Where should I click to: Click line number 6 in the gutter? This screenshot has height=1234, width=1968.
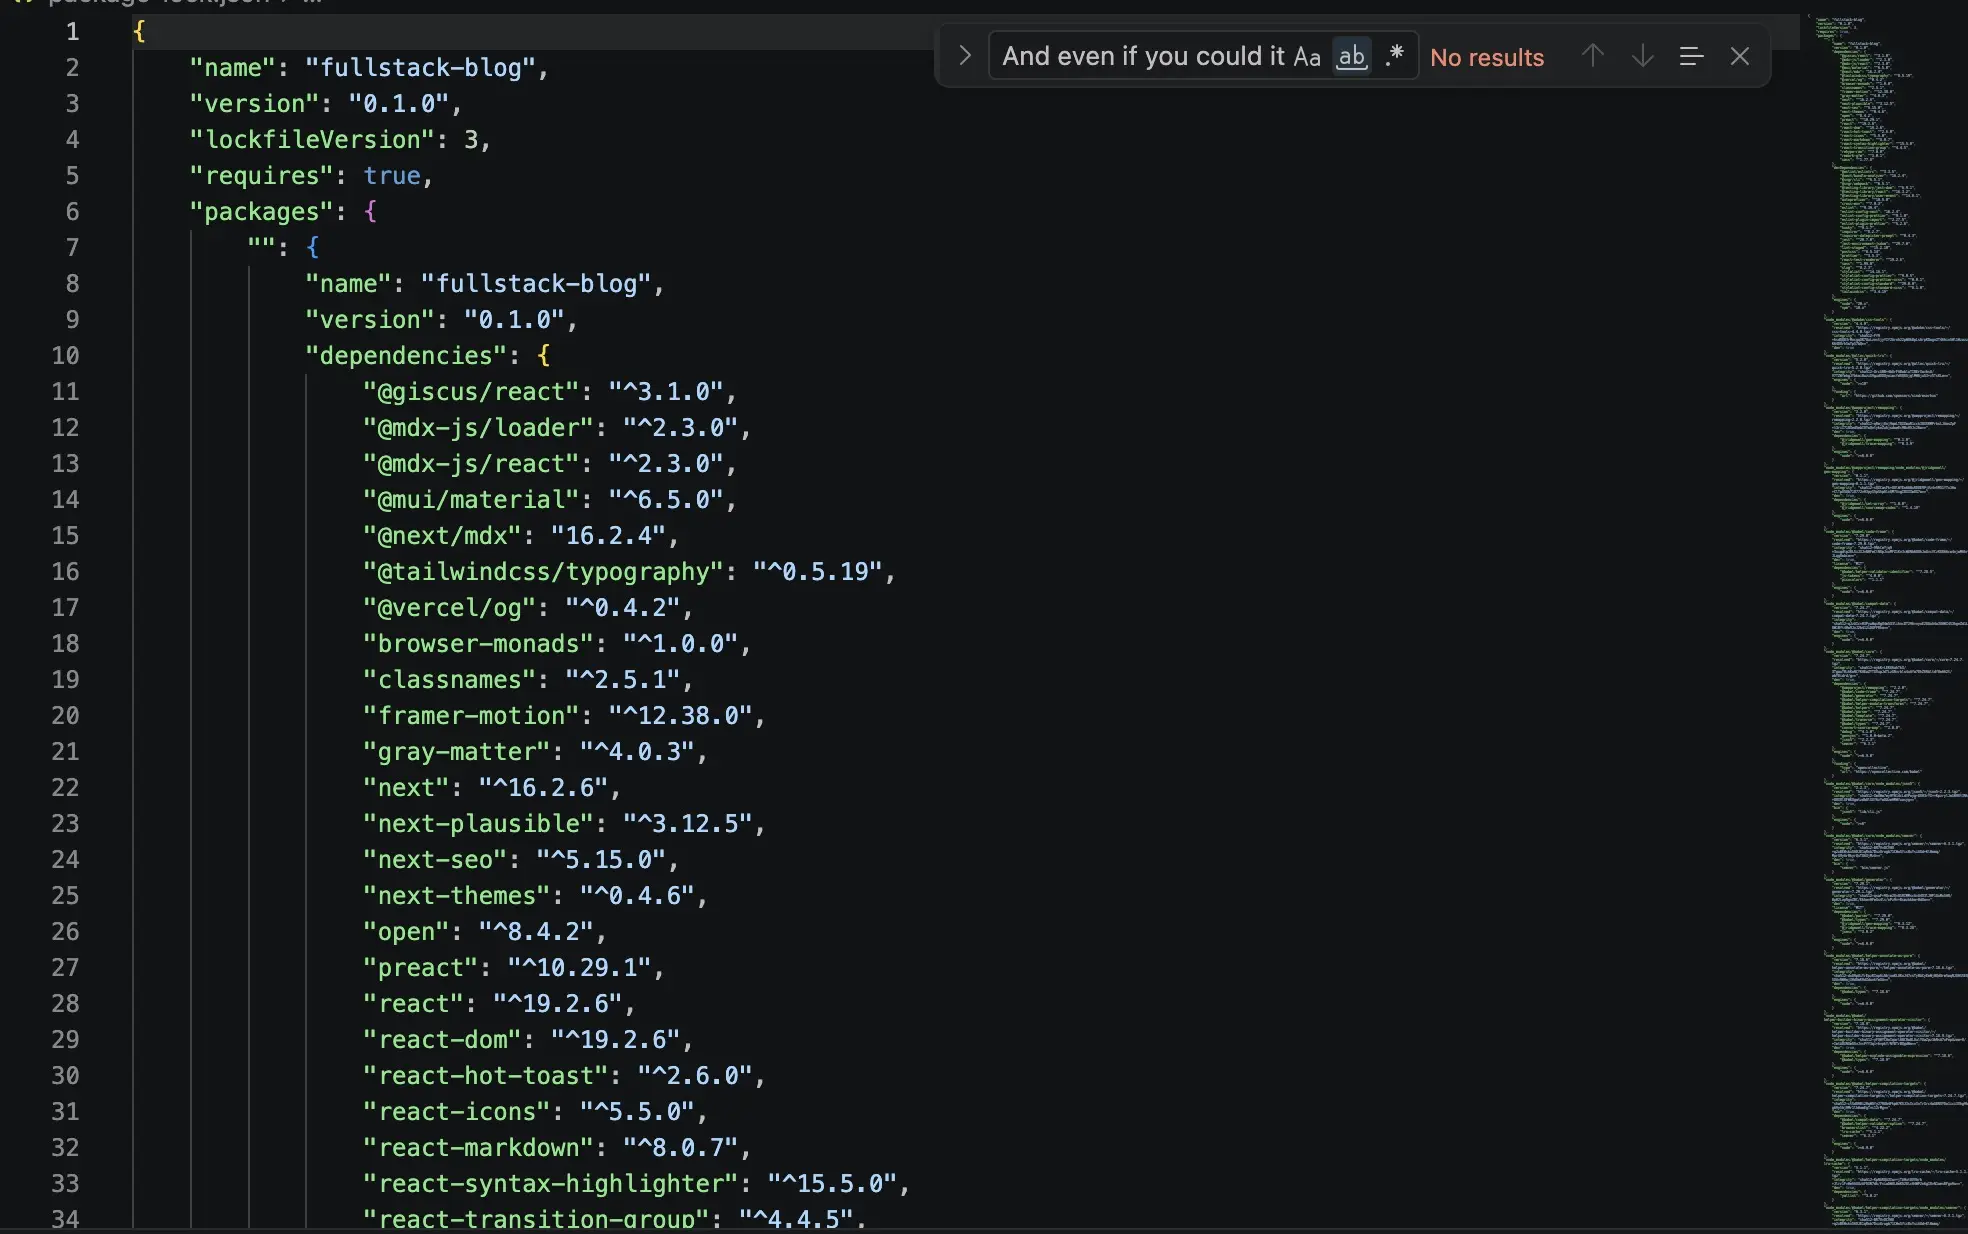[x=72, y=211]
